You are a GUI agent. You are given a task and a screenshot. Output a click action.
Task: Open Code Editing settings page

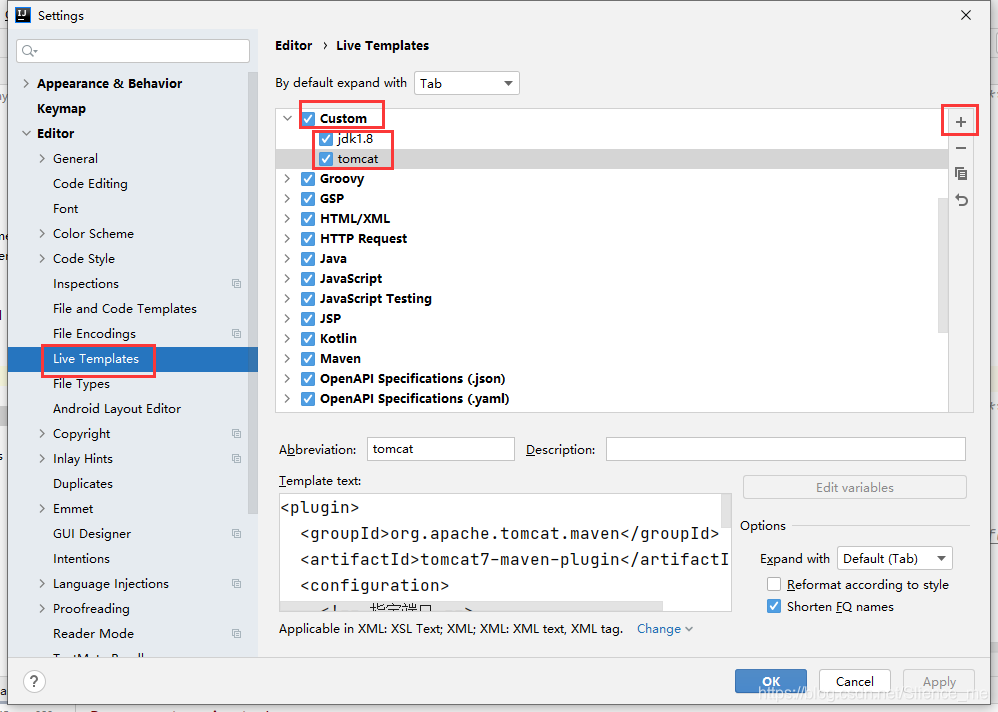tap(90, 184)
